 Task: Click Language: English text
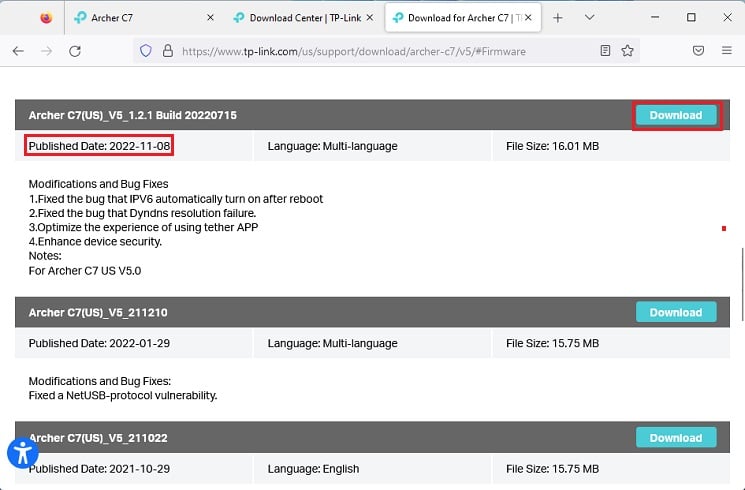click(x=313, y=469)
